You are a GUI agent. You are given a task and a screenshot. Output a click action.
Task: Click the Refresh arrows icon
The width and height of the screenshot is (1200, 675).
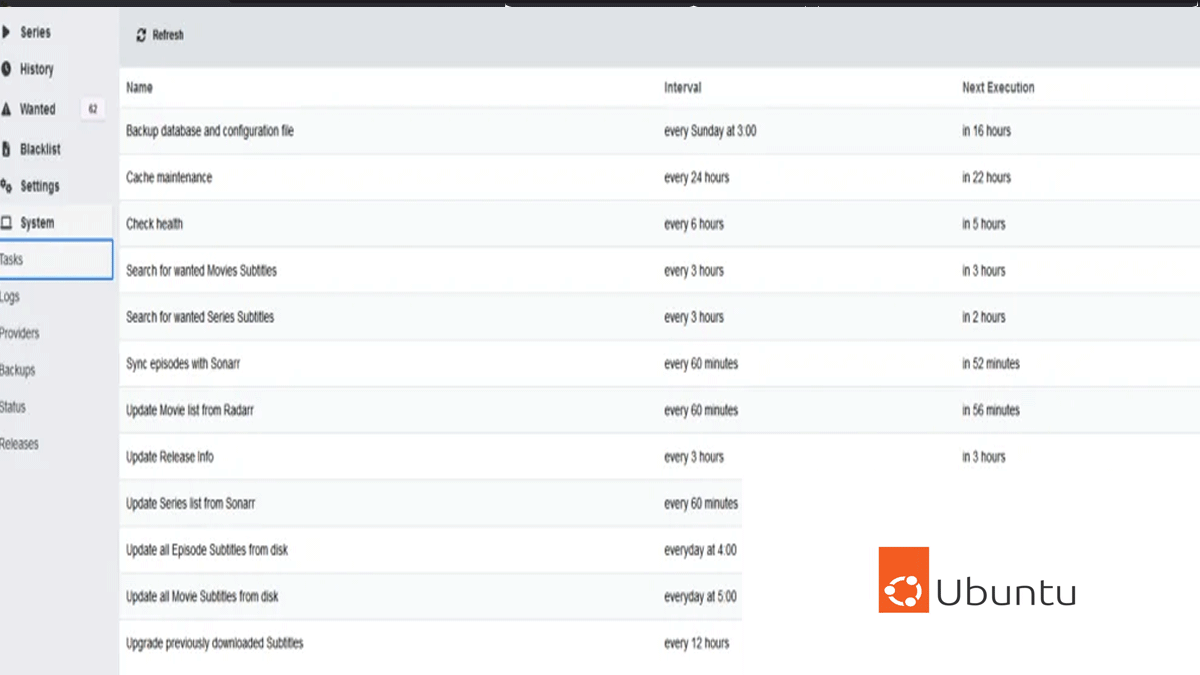[x=141, y=35]
